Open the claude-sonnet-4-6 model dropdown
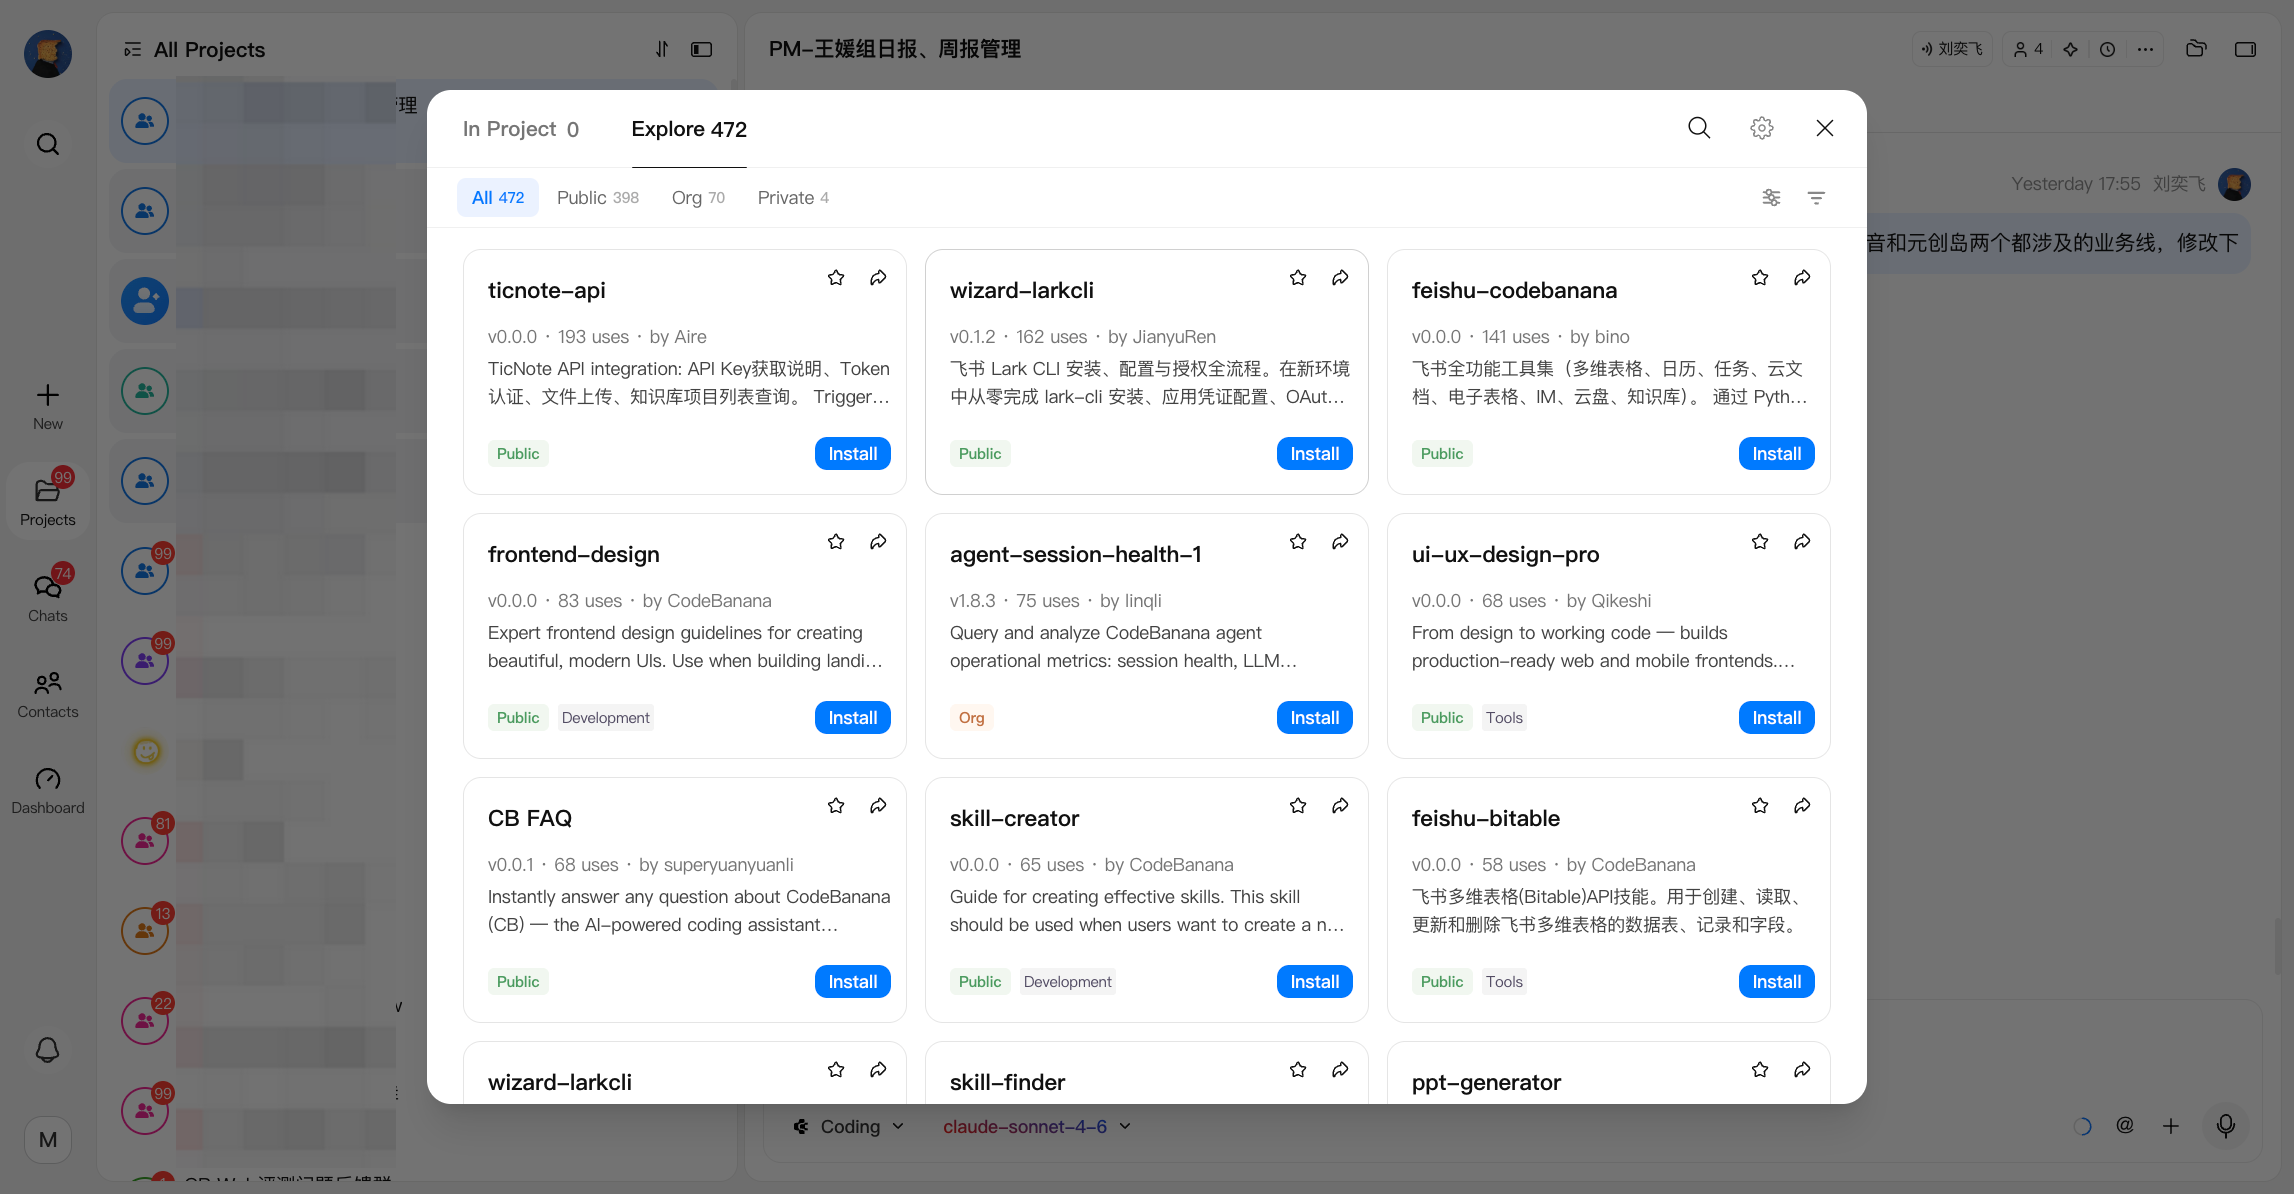 click(1037, 1127)
